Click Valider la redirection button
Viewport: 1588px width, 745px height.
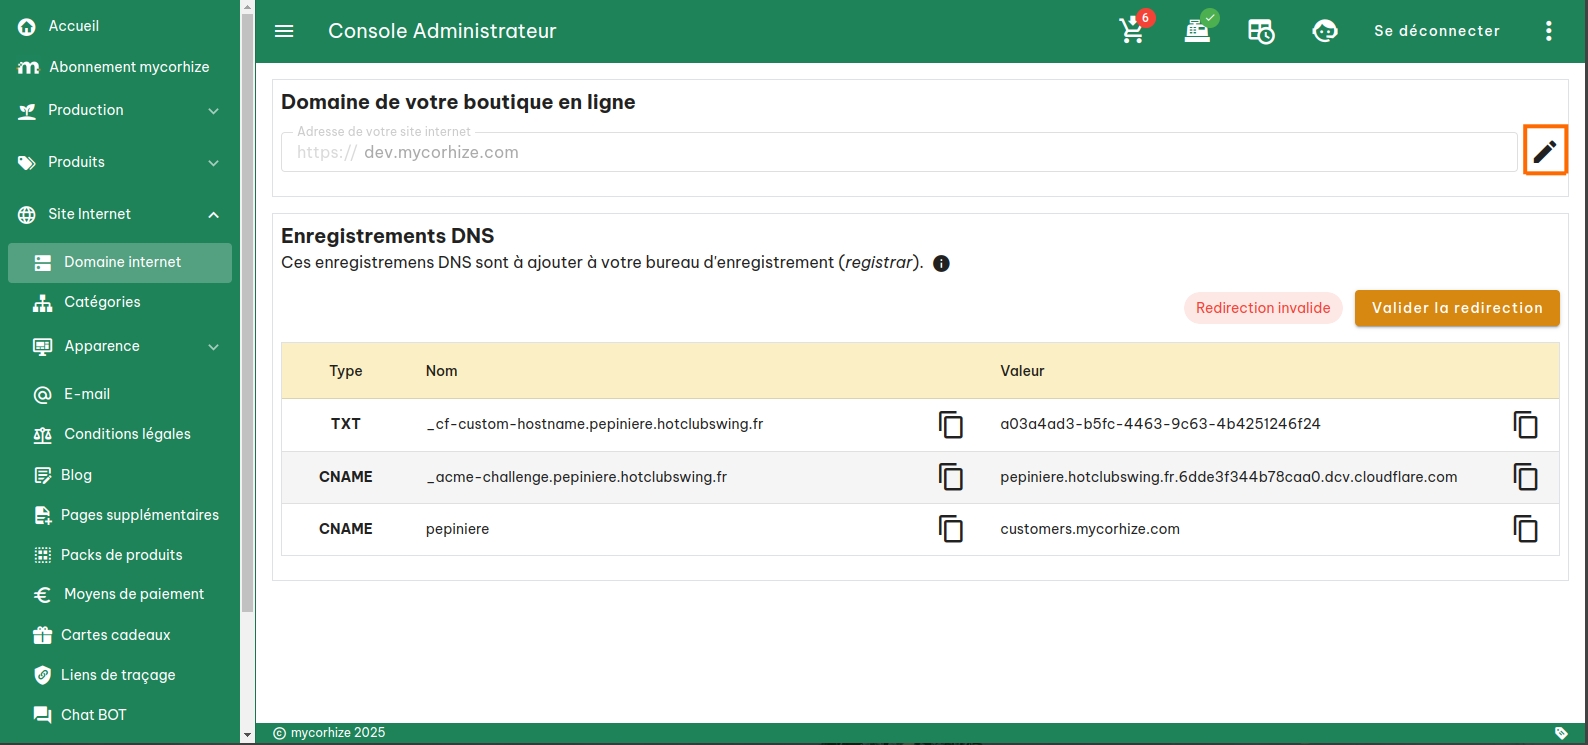1457,308
